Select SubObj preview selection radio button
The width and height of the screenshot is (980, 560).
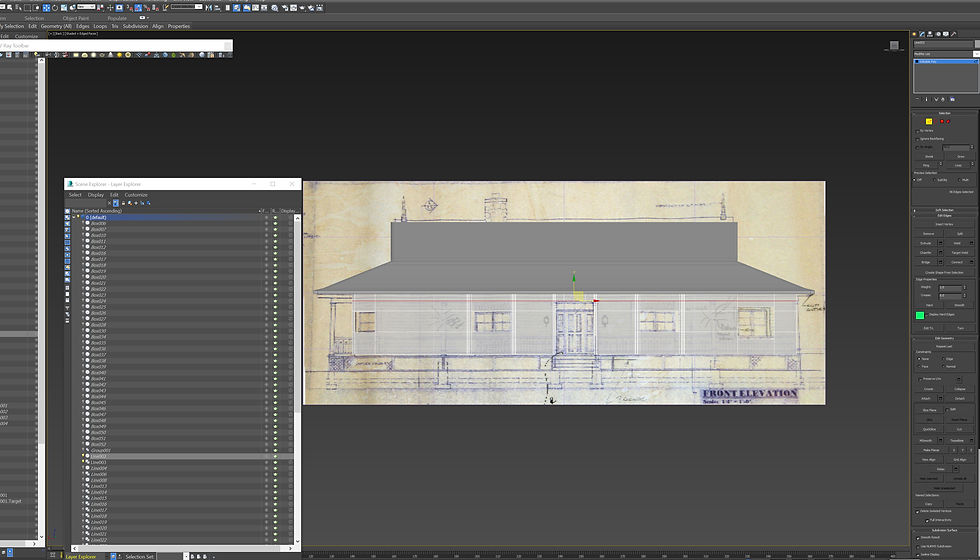point(935,180)
